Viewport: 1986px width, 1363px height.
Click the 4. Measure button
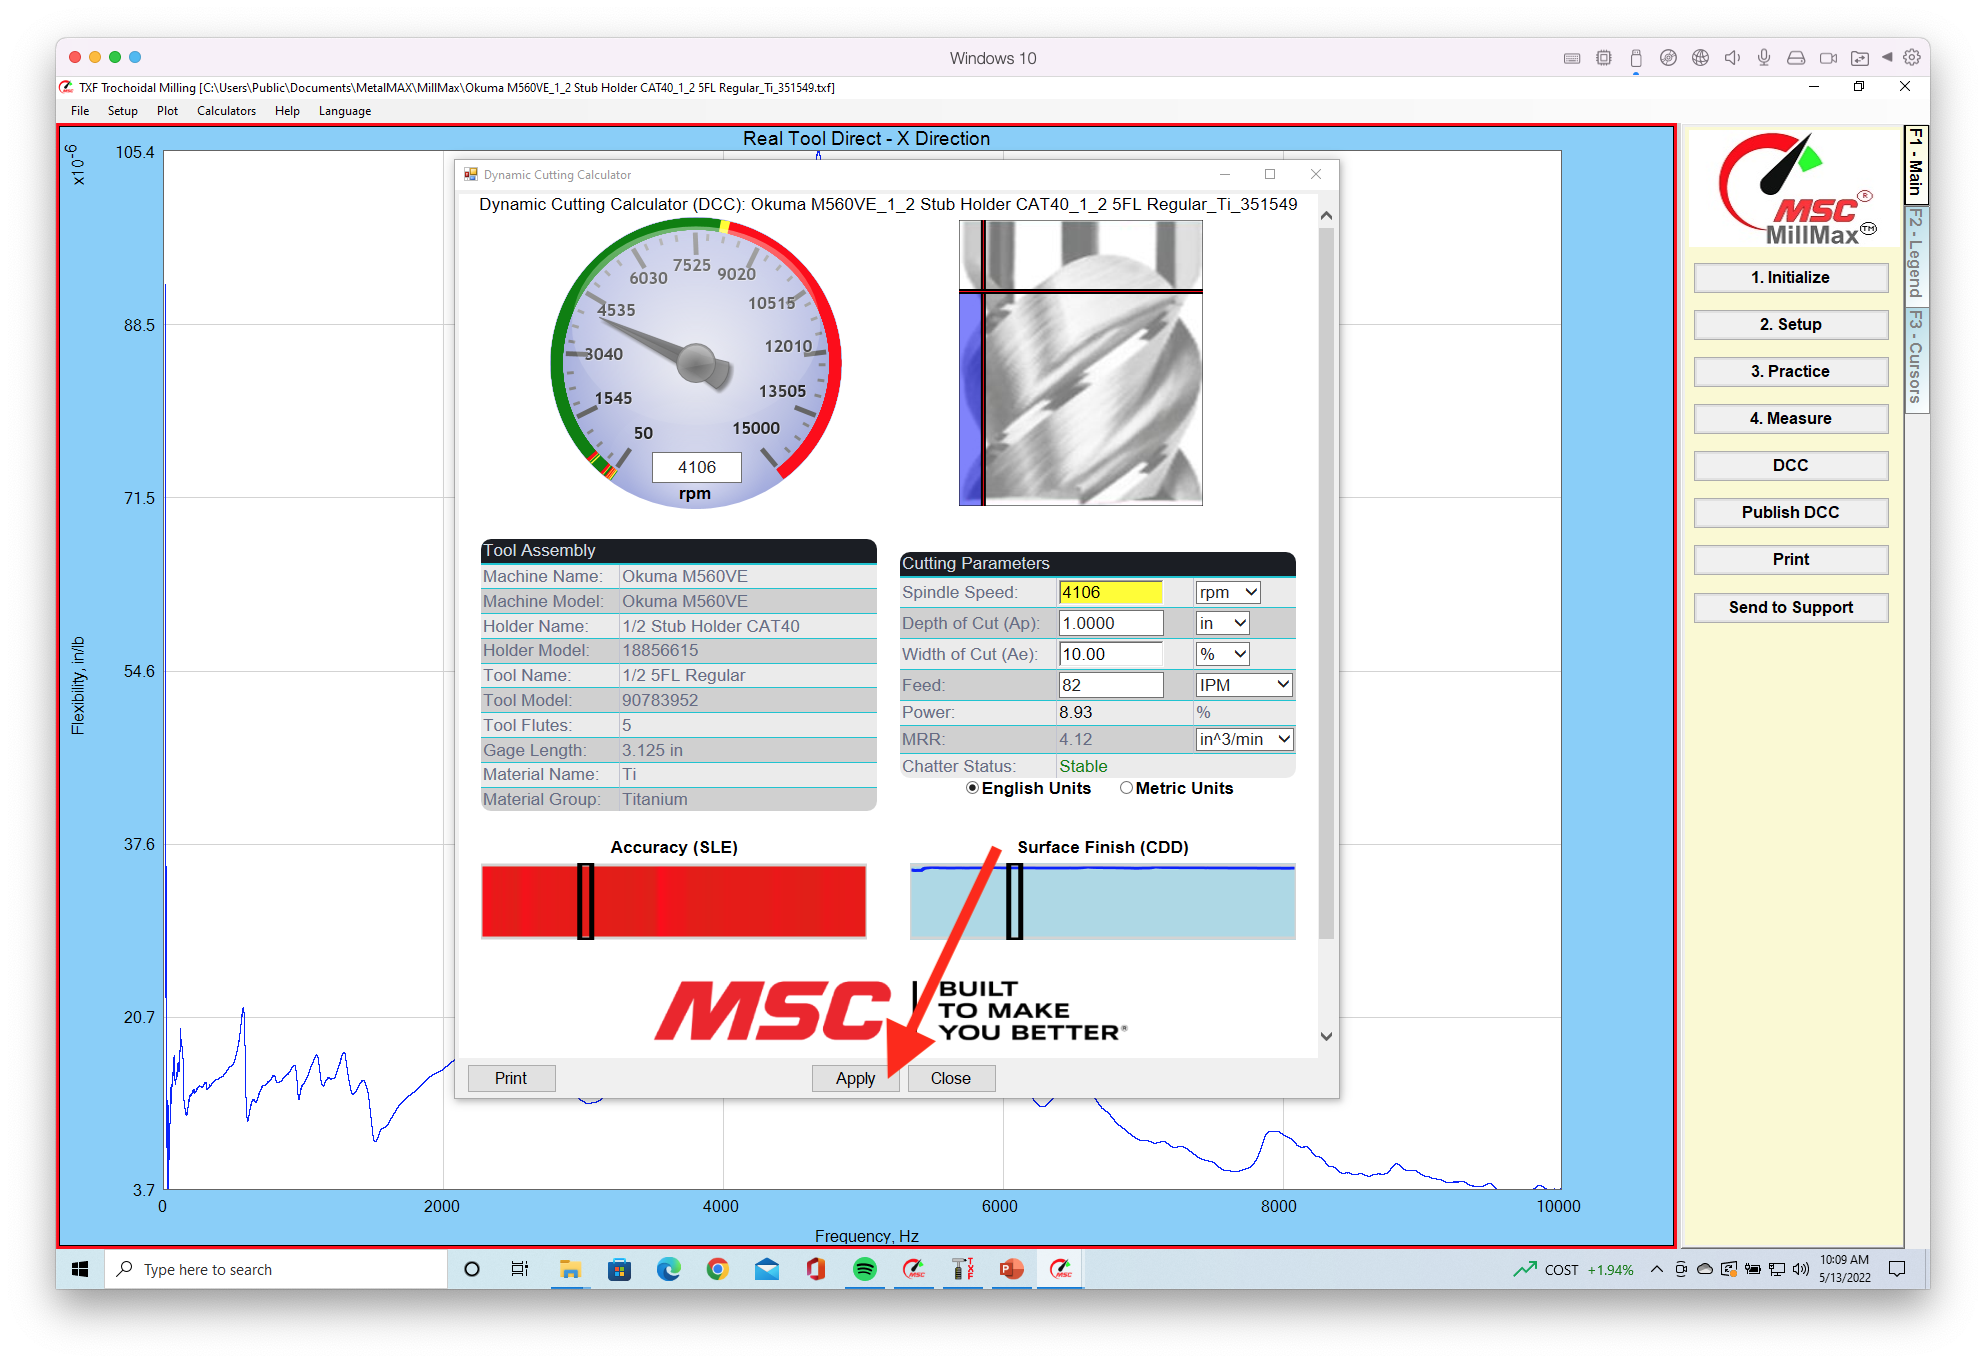(x=1790, y=418)
